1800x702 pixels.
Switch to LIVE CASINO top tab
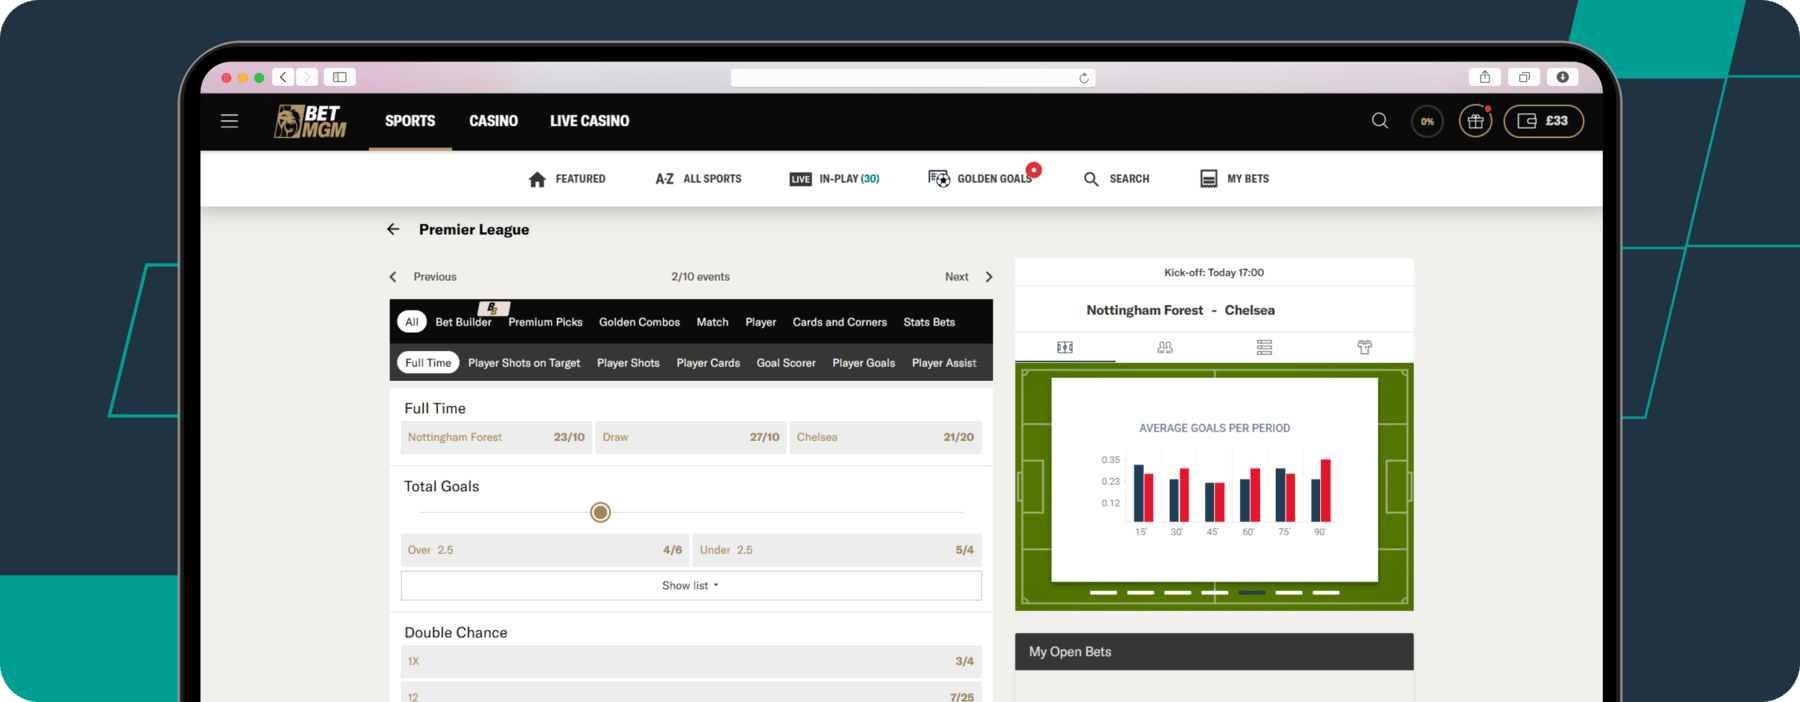pos(590,121)
